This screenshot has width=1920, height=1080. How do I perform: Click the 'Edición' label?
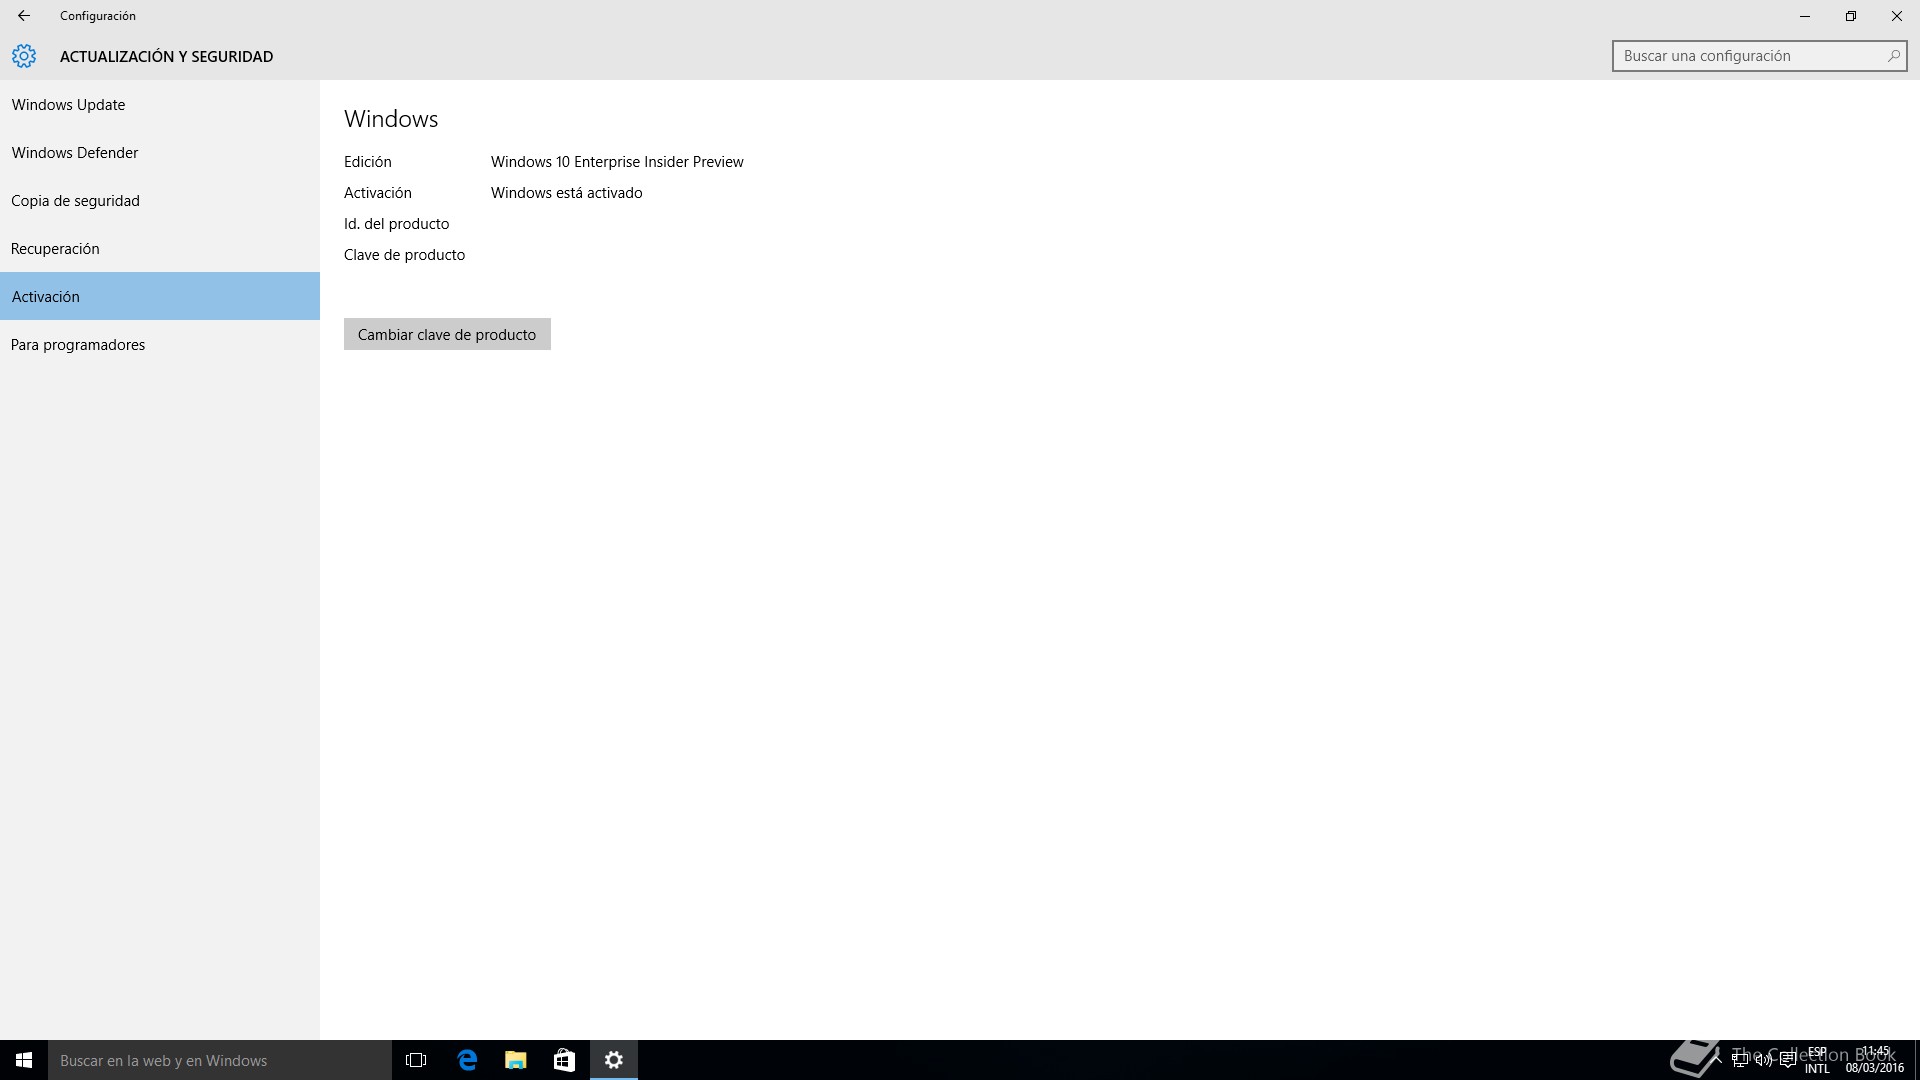click(367, 162)
